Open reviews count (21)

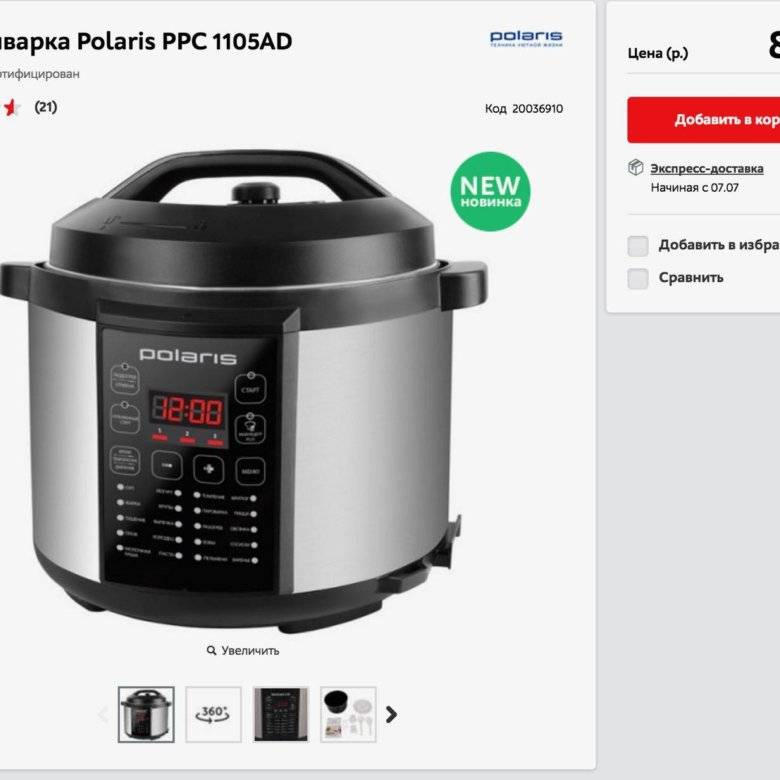46,107
